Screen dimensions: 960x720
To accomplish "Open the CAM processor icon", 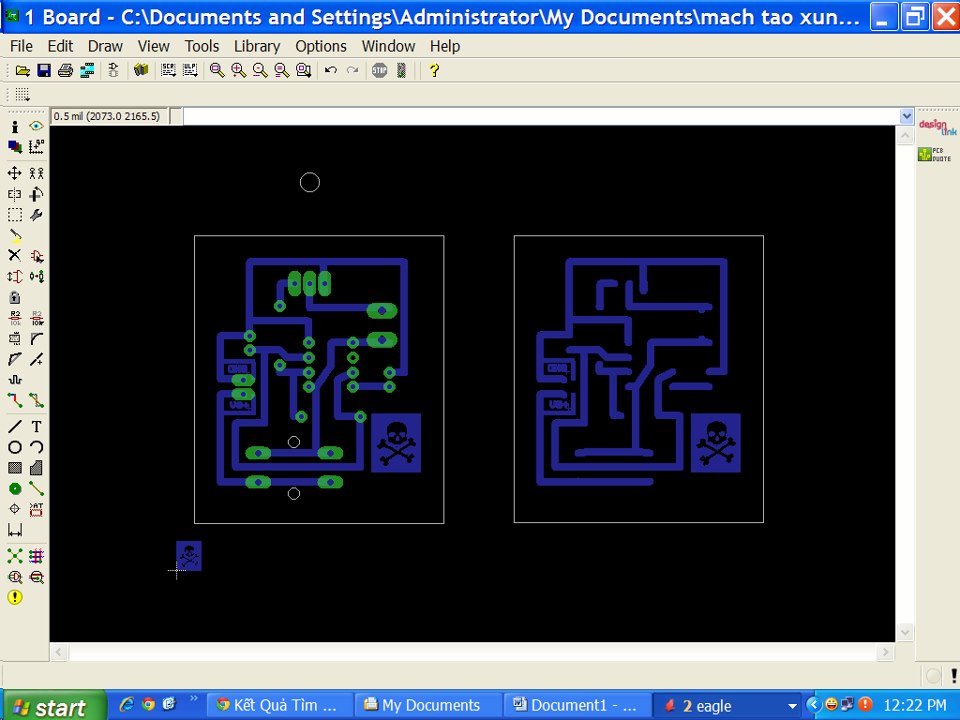I will pyautogui.click(x=87, y=70).
